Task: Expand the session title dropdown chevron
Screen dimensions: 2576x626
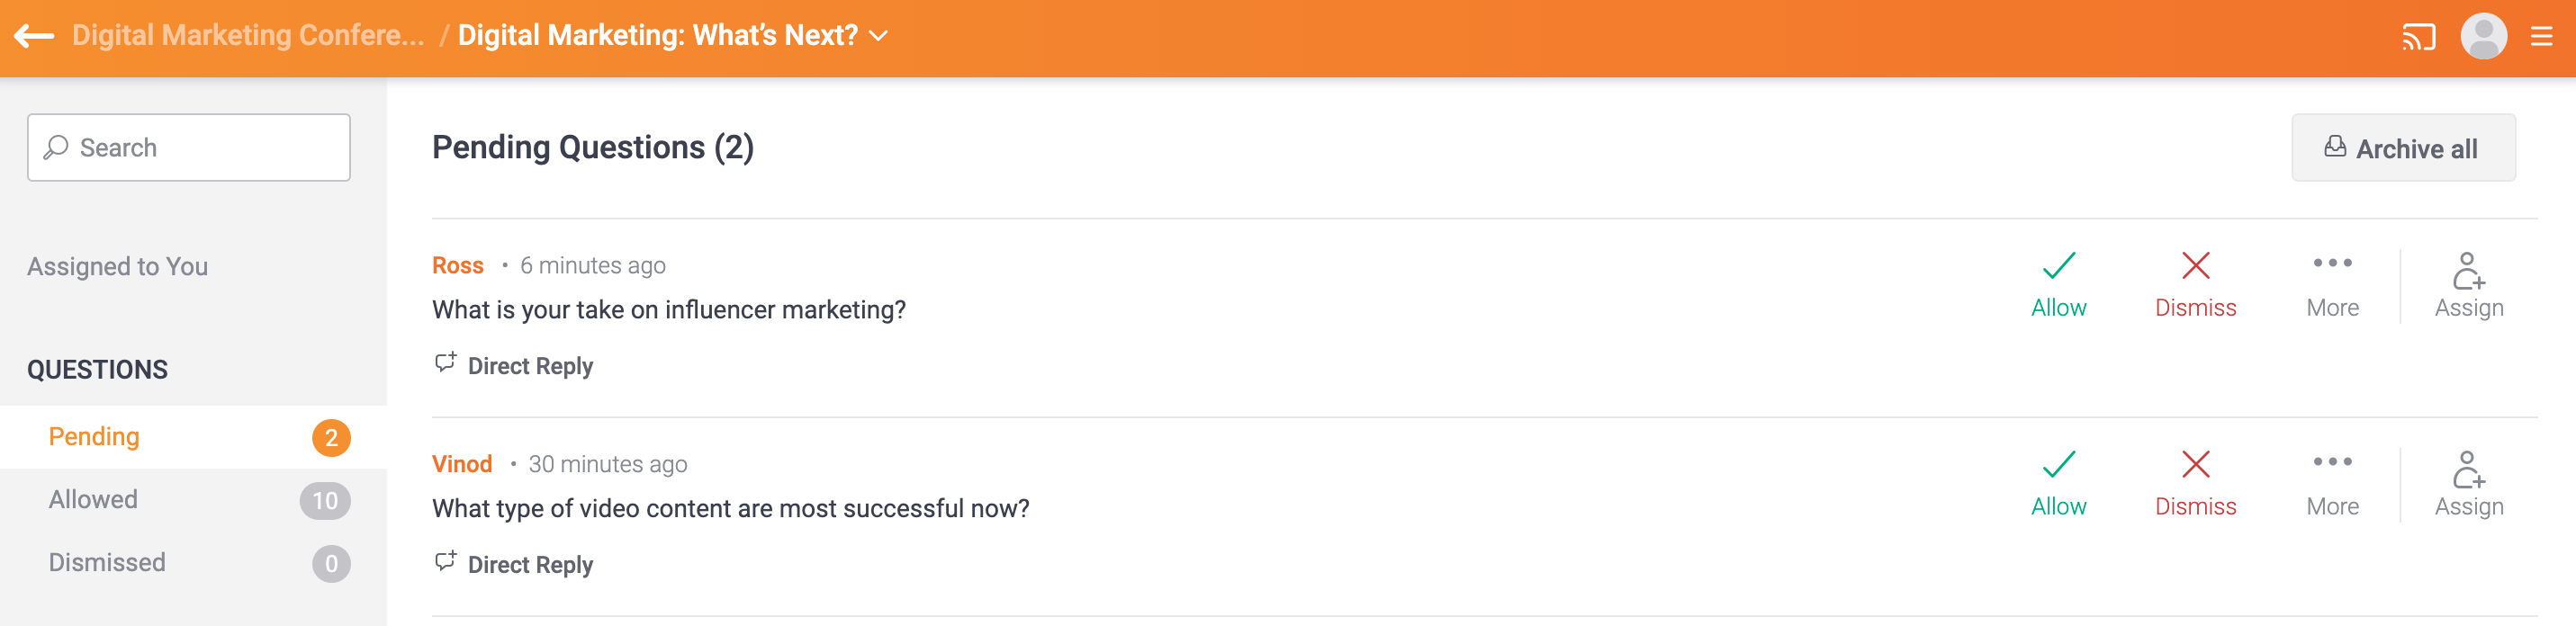Action: [879, 36]
